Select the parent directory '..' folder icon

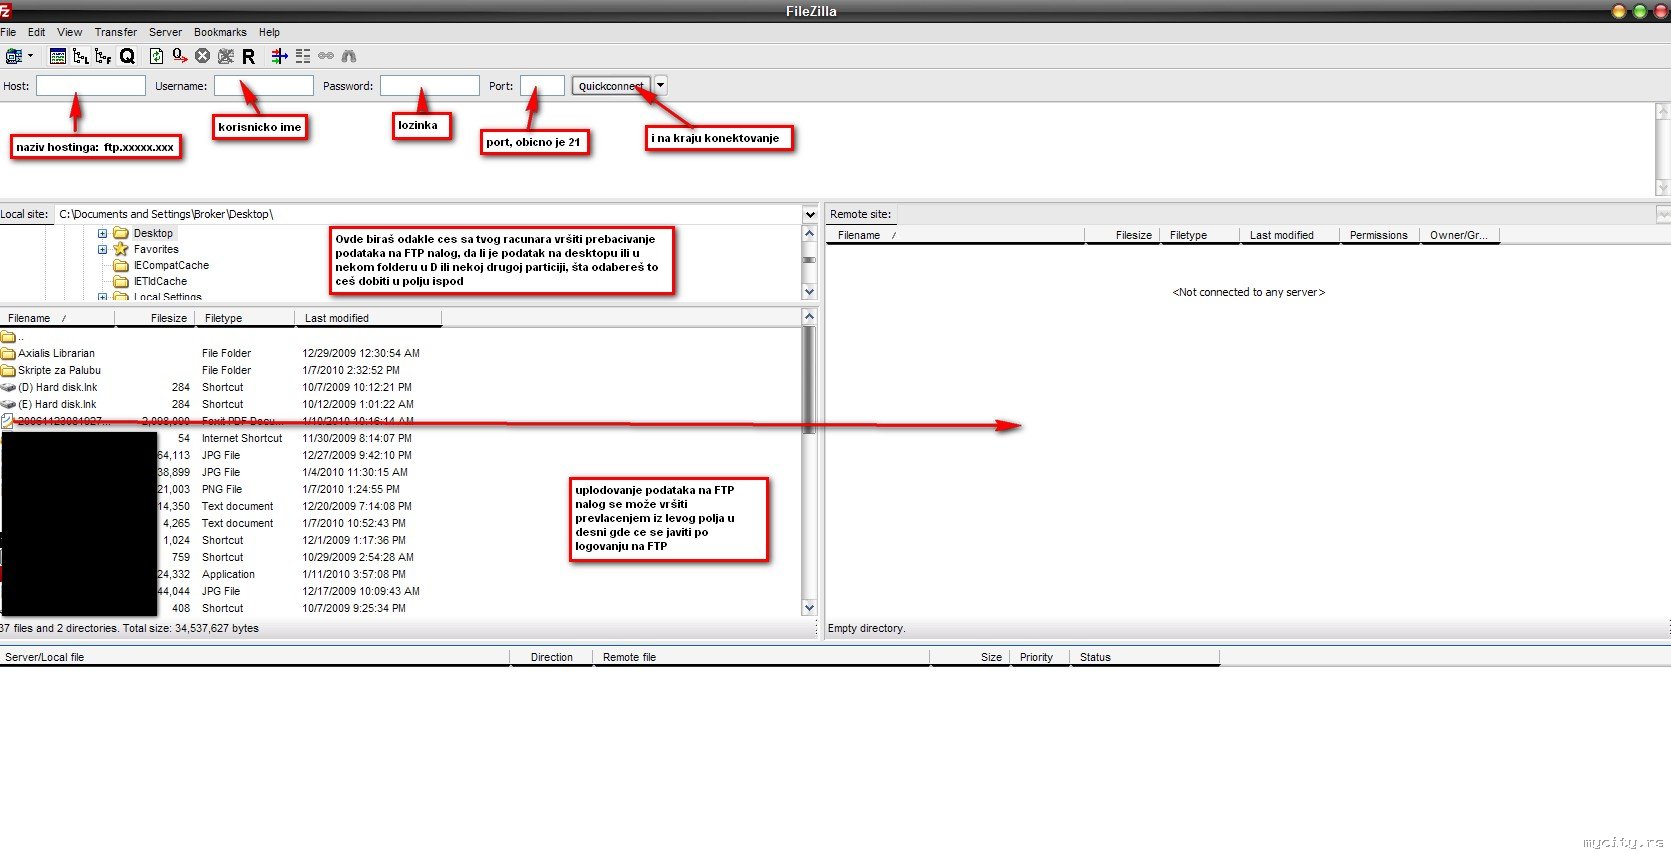click(8, 337)
